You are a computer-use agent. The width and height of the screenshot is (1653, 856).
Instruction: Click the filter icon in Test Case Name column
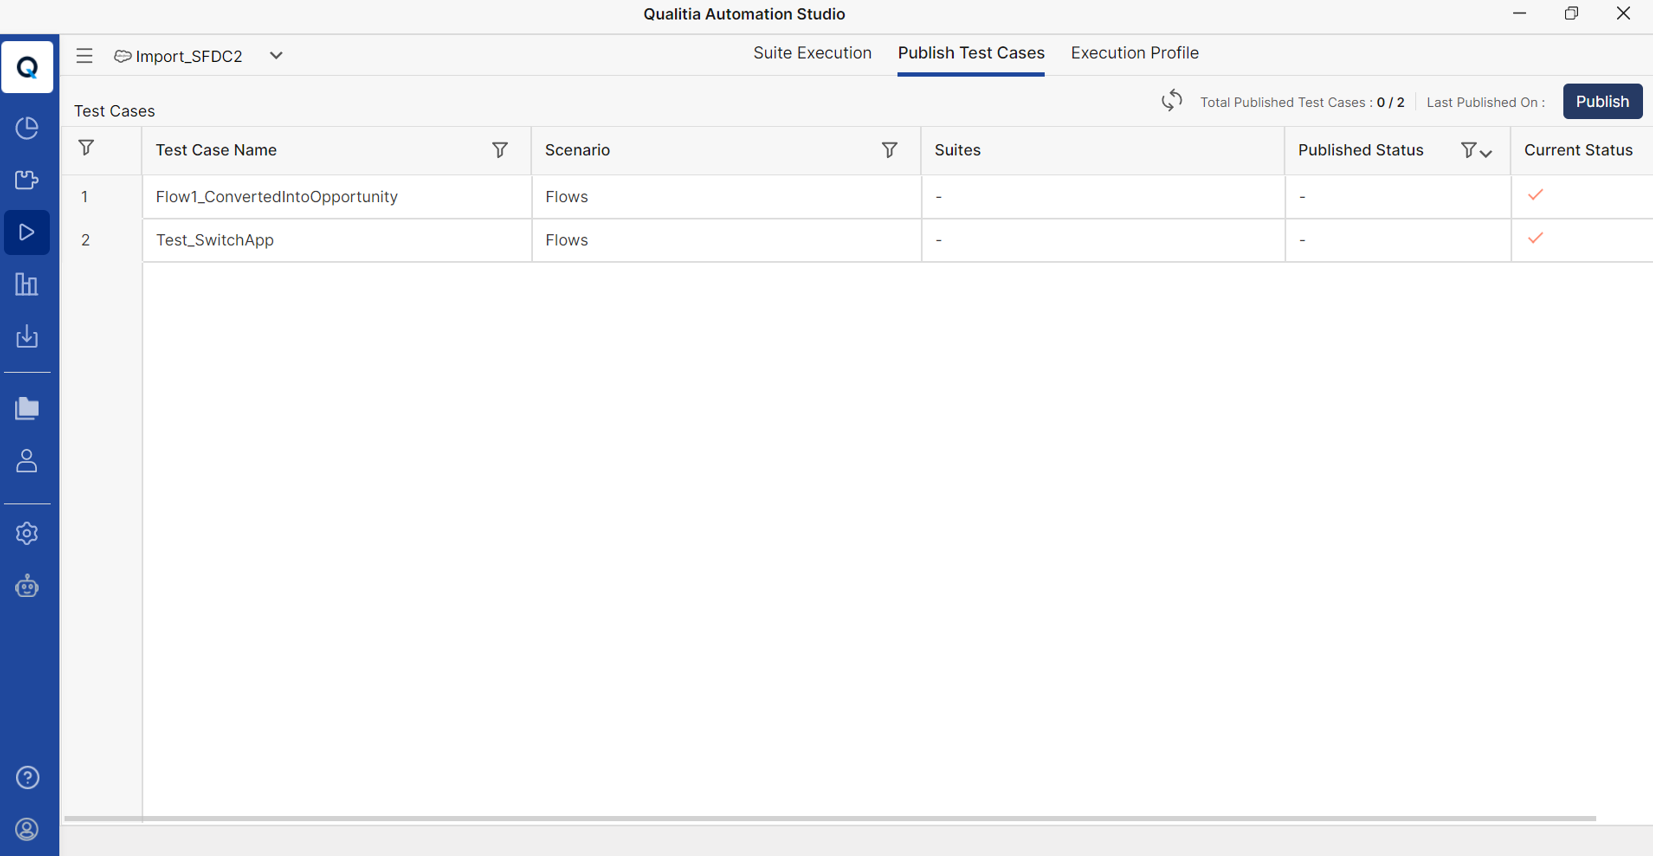(500, 150)
